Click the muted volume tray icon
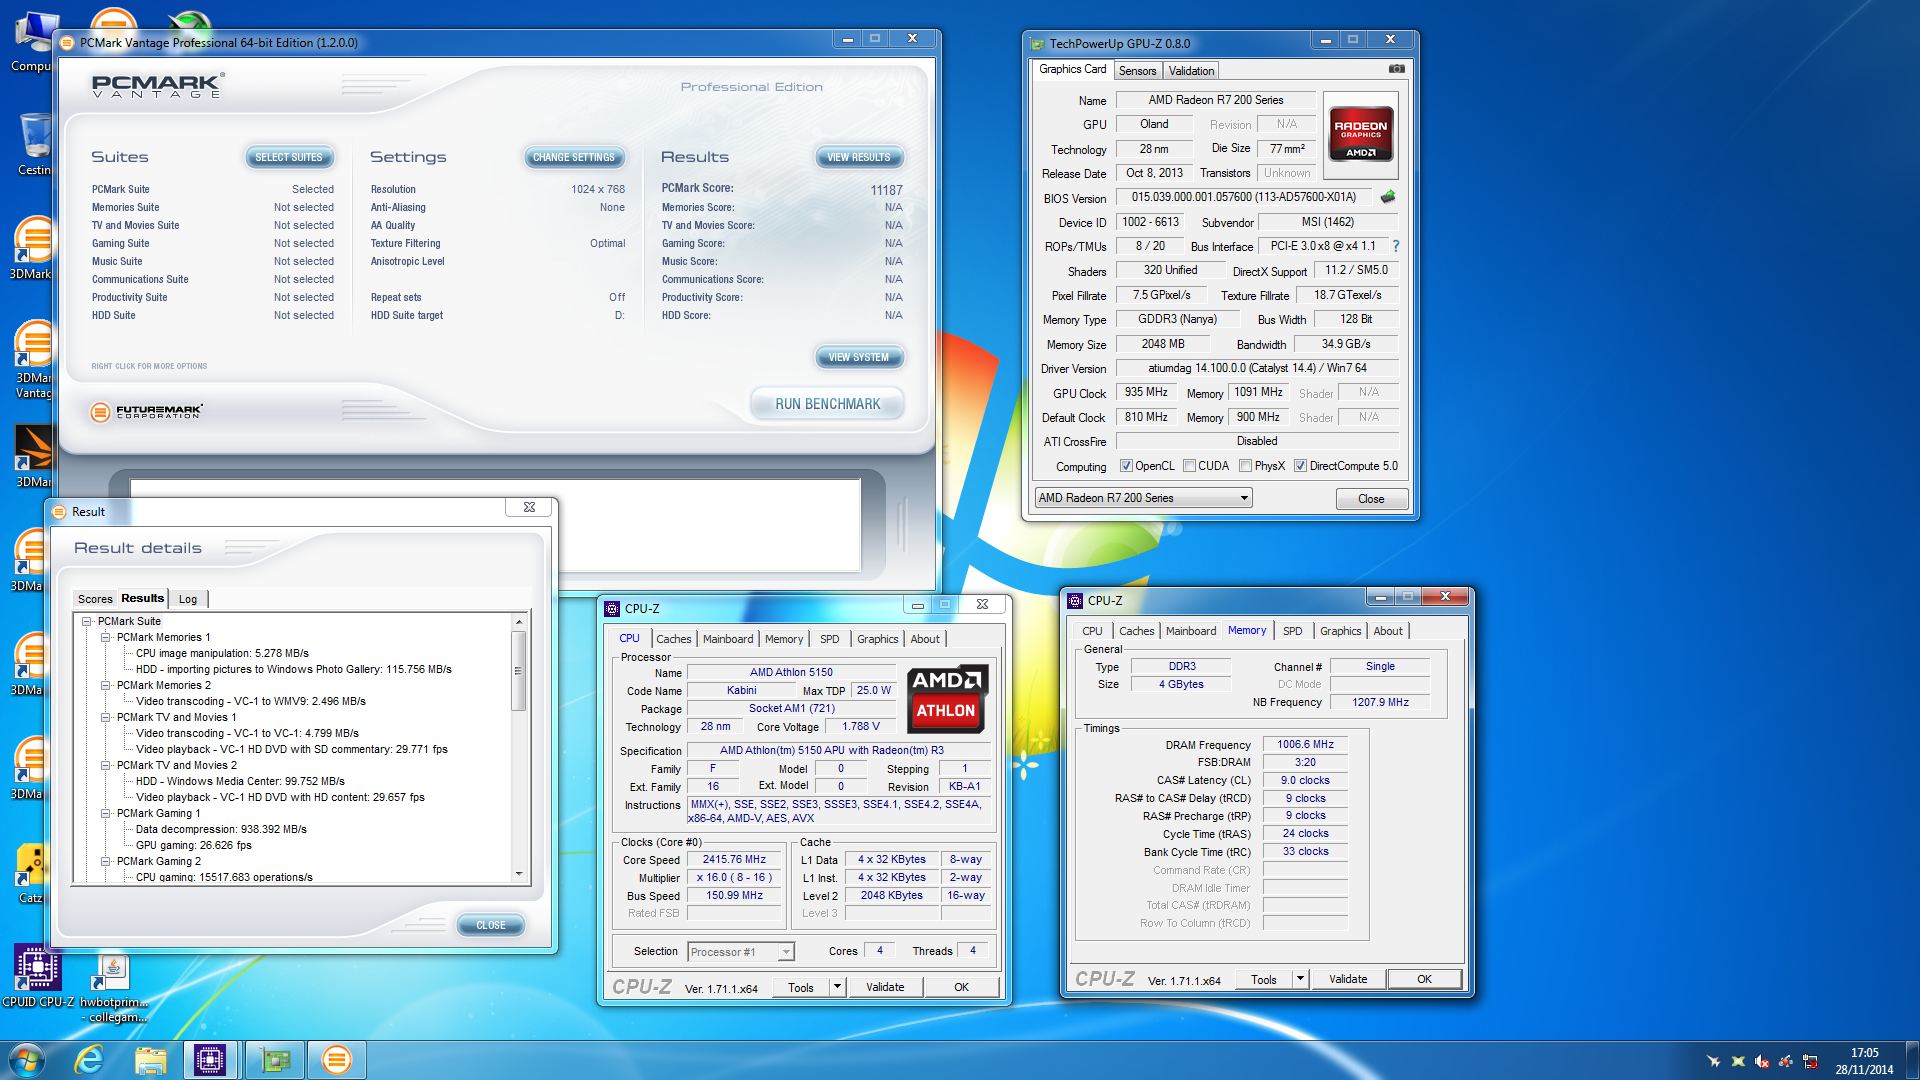1920x1080 pixels. (1762, 1061)
